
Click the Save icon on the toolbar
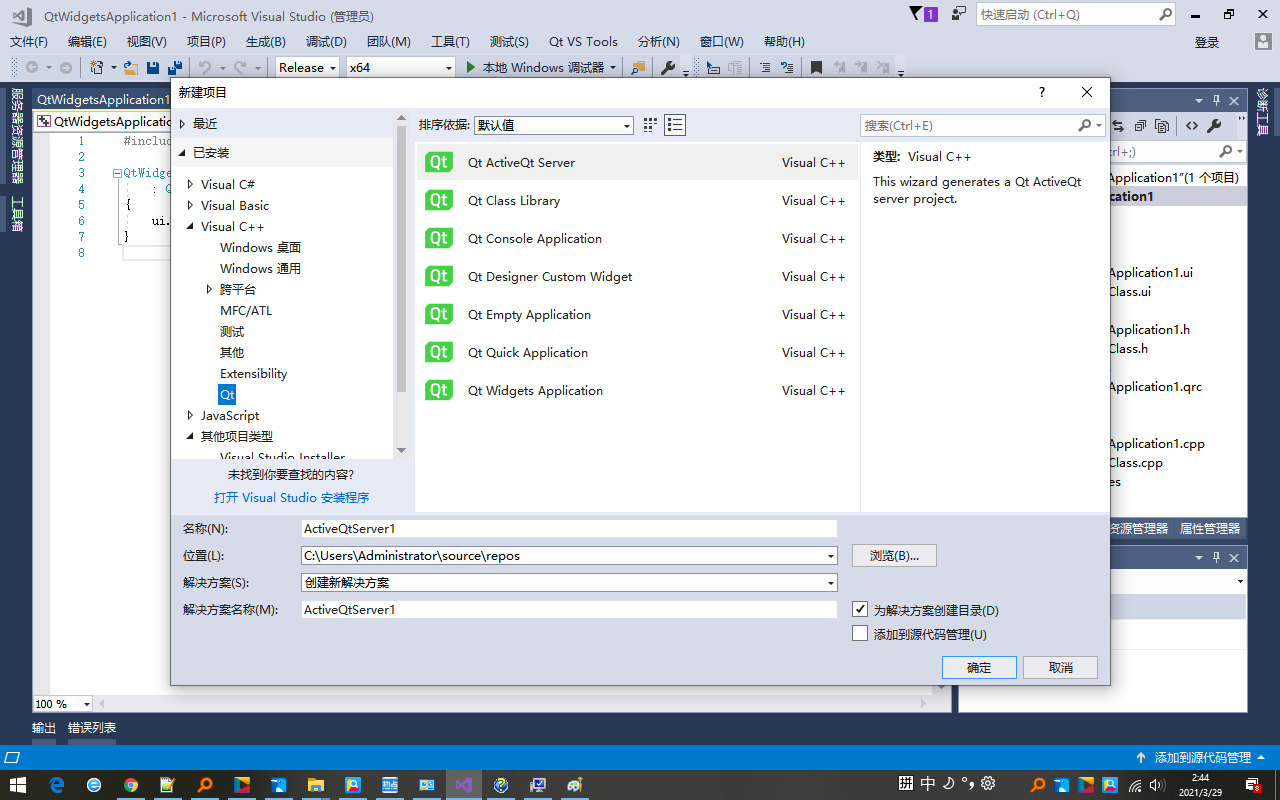pyautogui.click(x=152, y=67)
